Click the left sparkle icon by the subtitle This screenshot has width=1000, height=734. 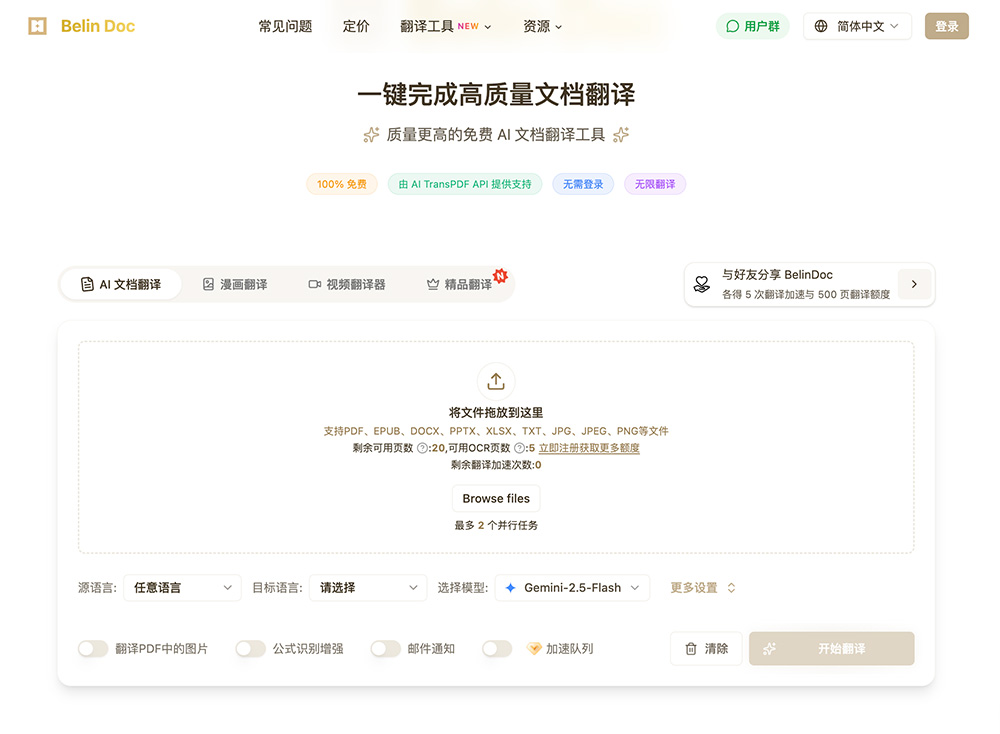(371, 135)
